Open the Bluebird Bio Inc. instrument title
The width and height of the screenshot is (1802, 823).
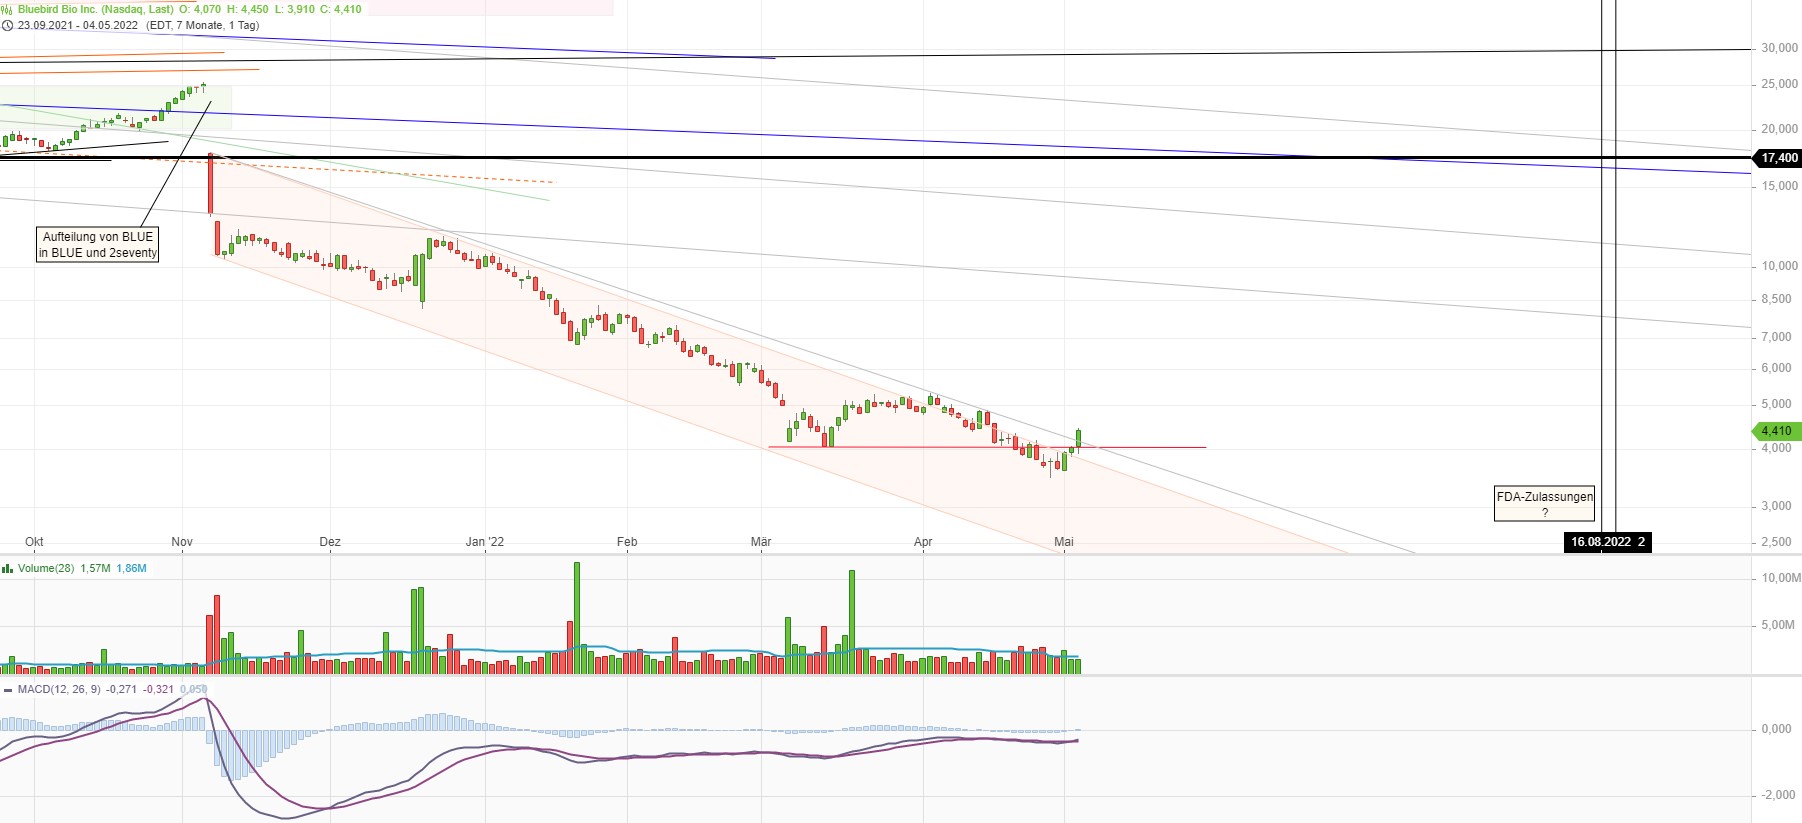coord(95,9)
